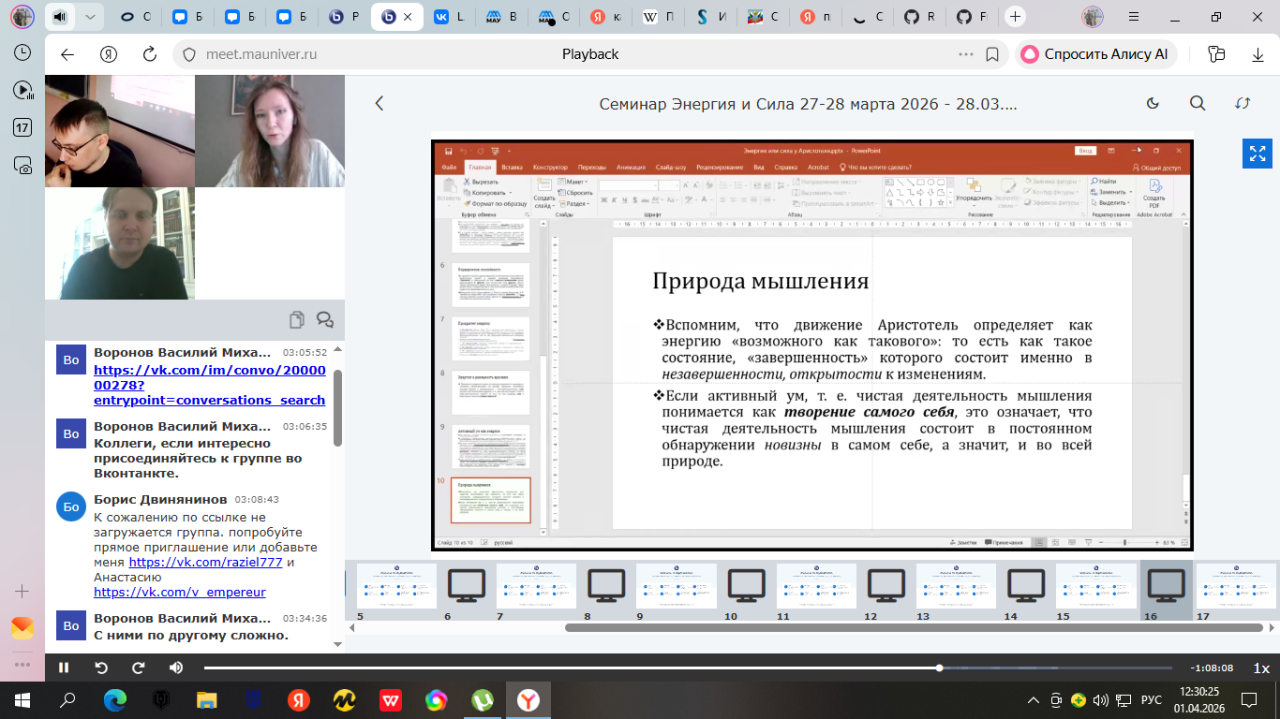Expand the tab group chevron in tab bar
The image size is (1280, 719).
91,17
